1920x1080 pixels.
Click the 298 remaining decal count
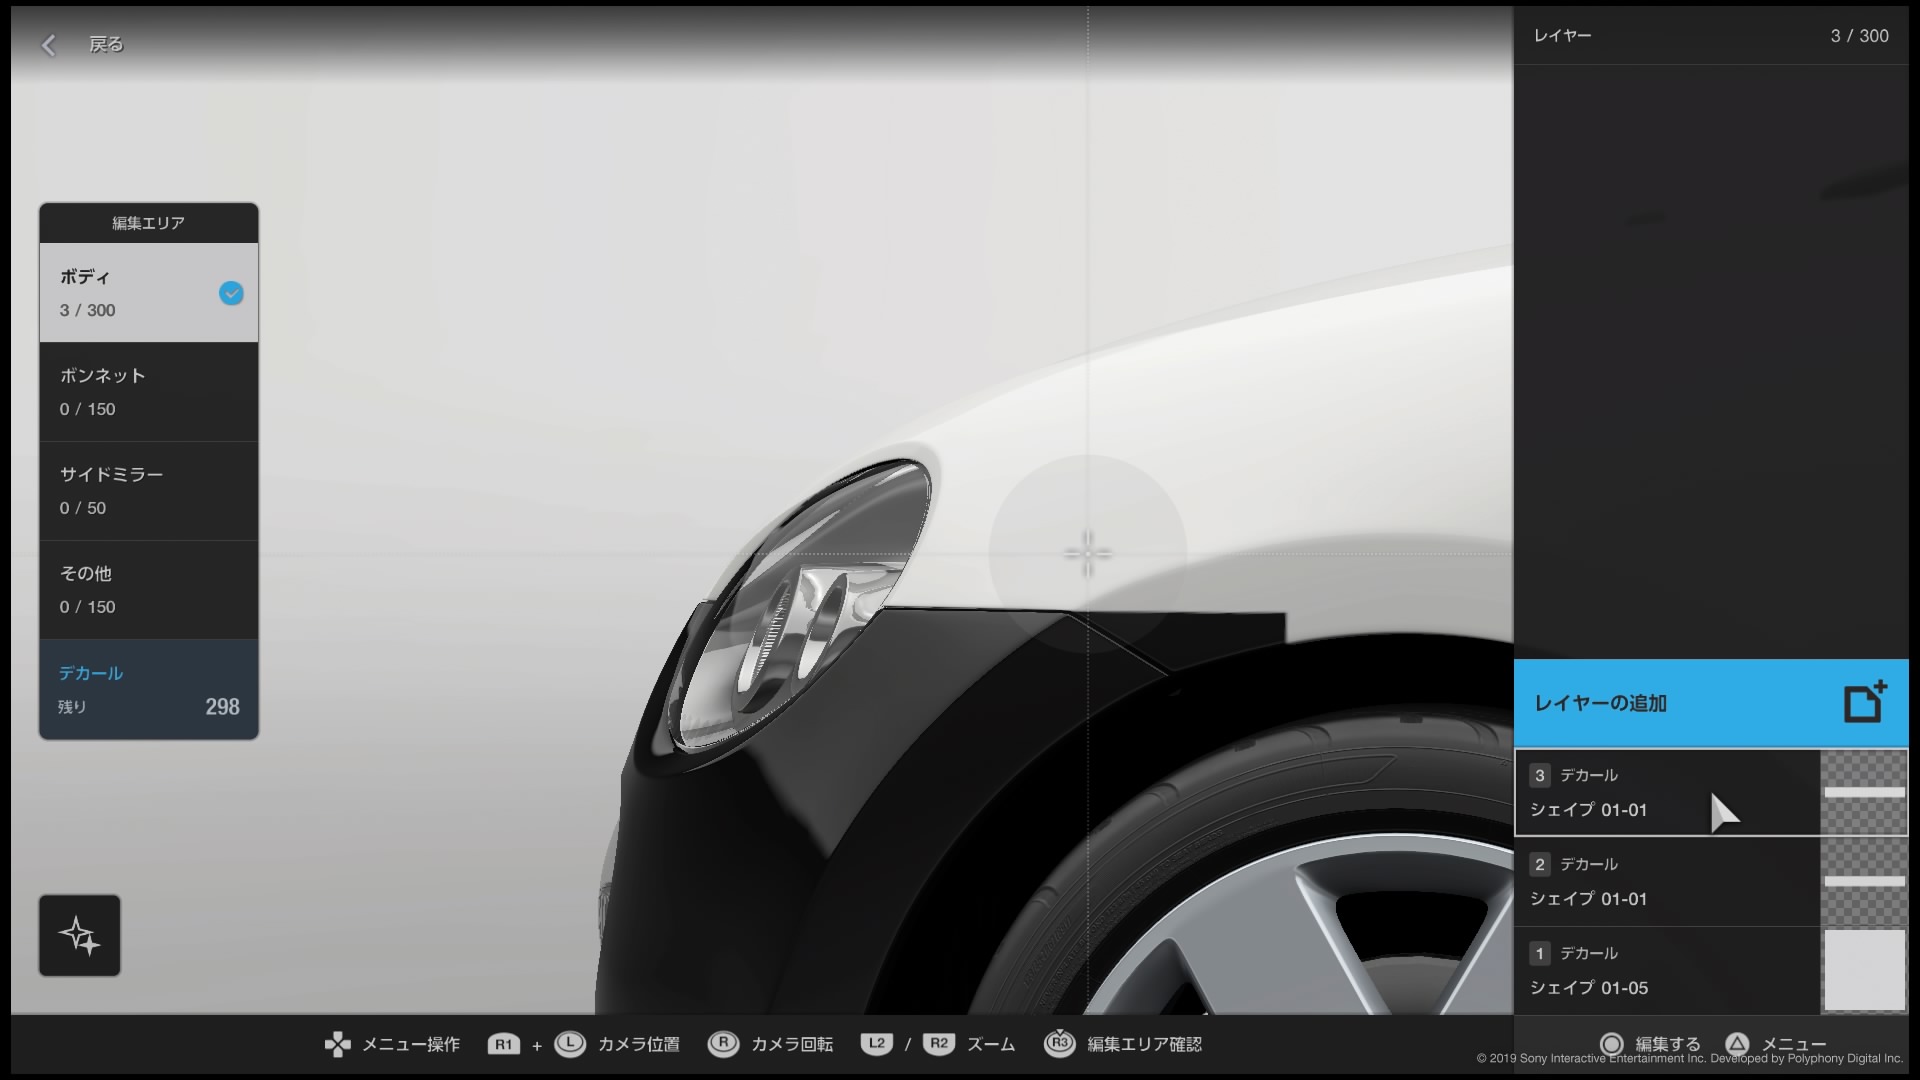point(222,707)
